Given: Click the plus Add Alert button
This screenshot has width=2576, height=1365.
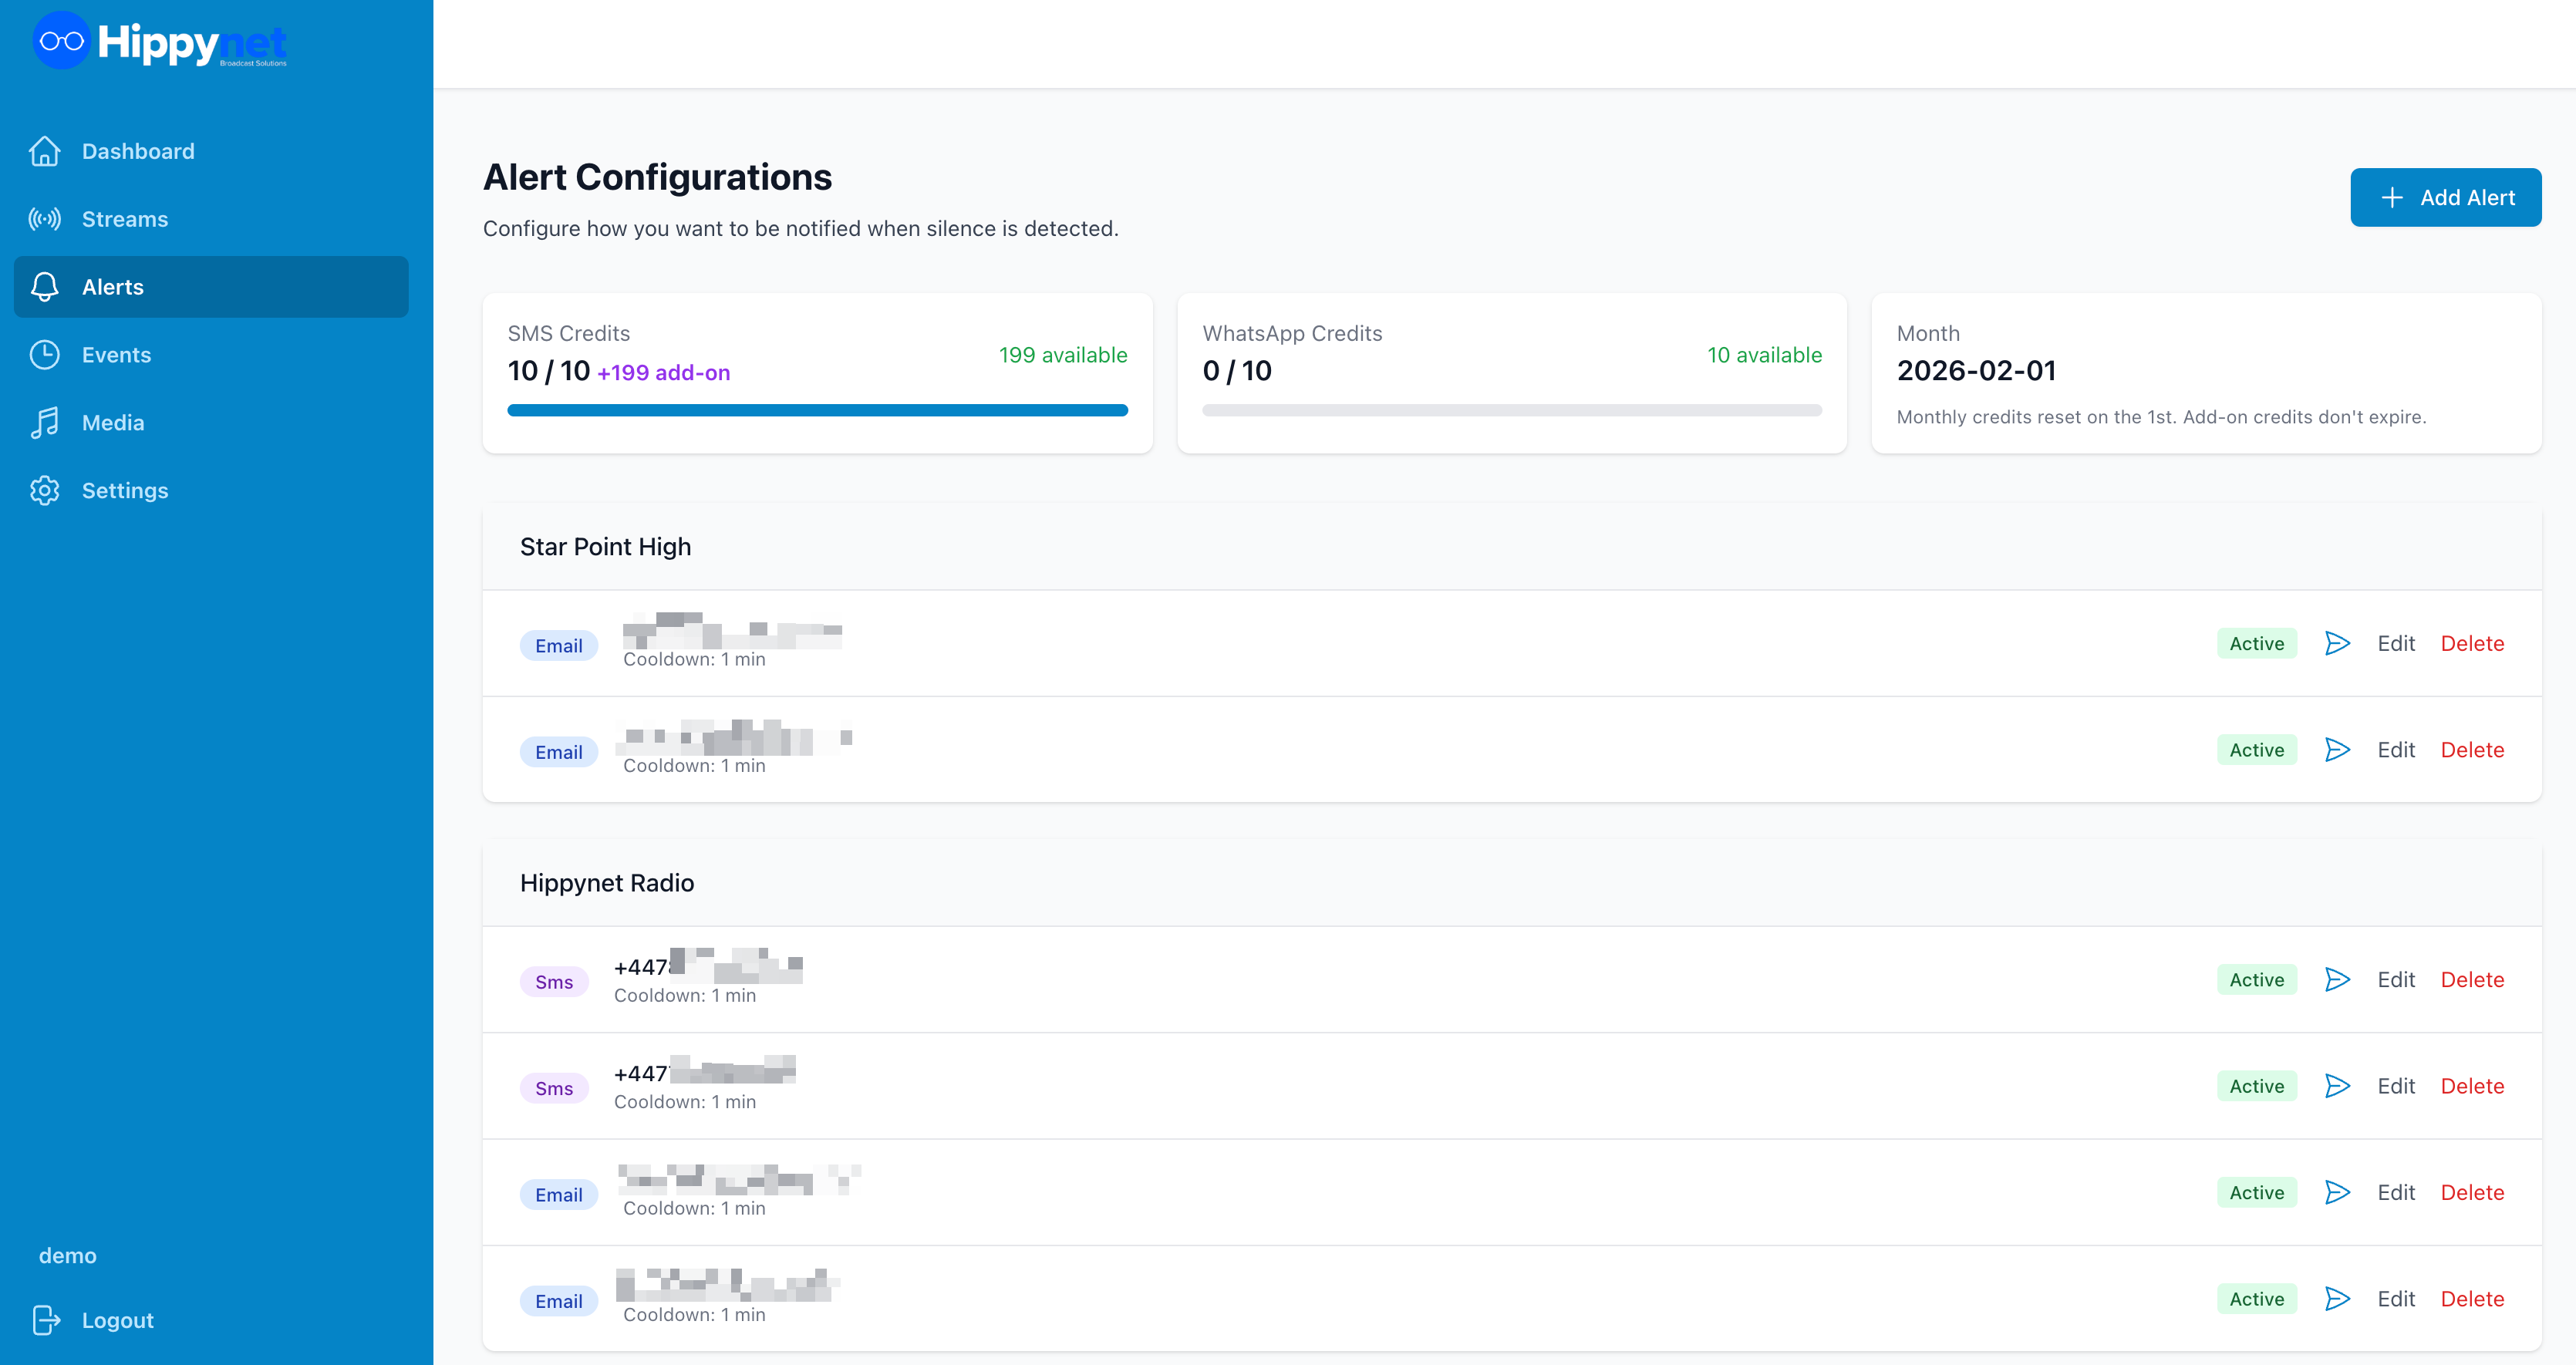Looking at the screenshot, I should pyautogui.click(x=2445, y=197).
